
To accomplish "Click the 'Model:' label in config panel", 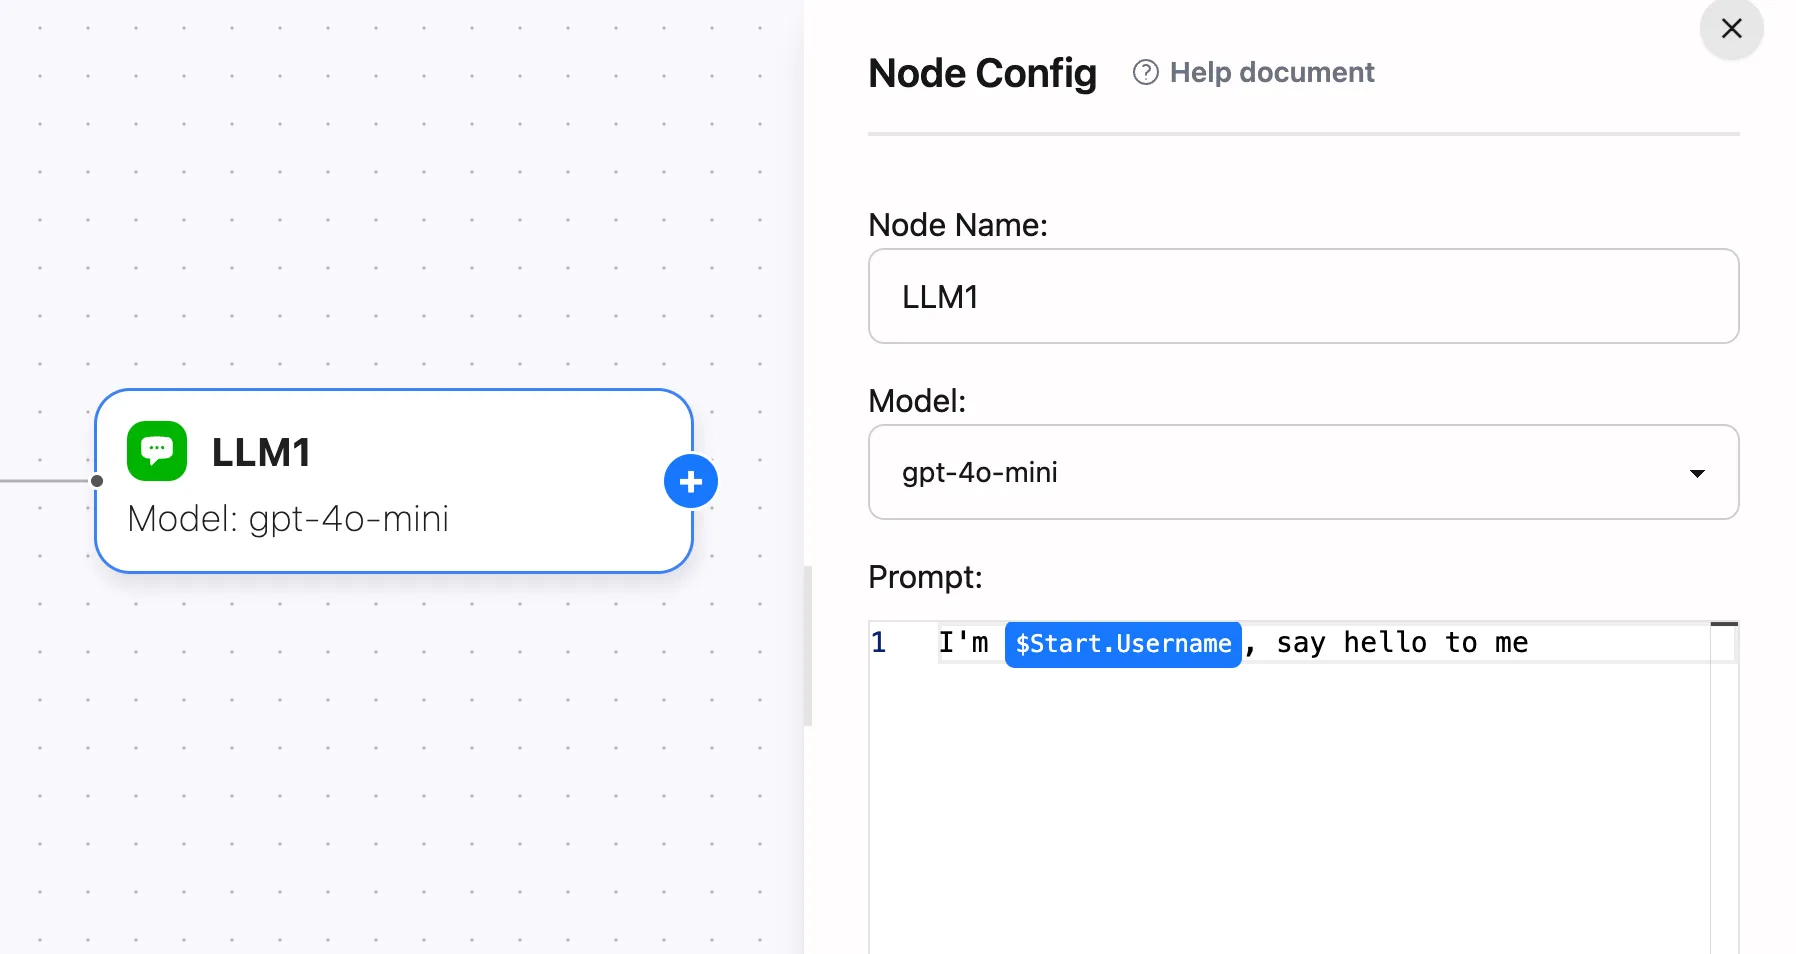I will pos(917,401).
